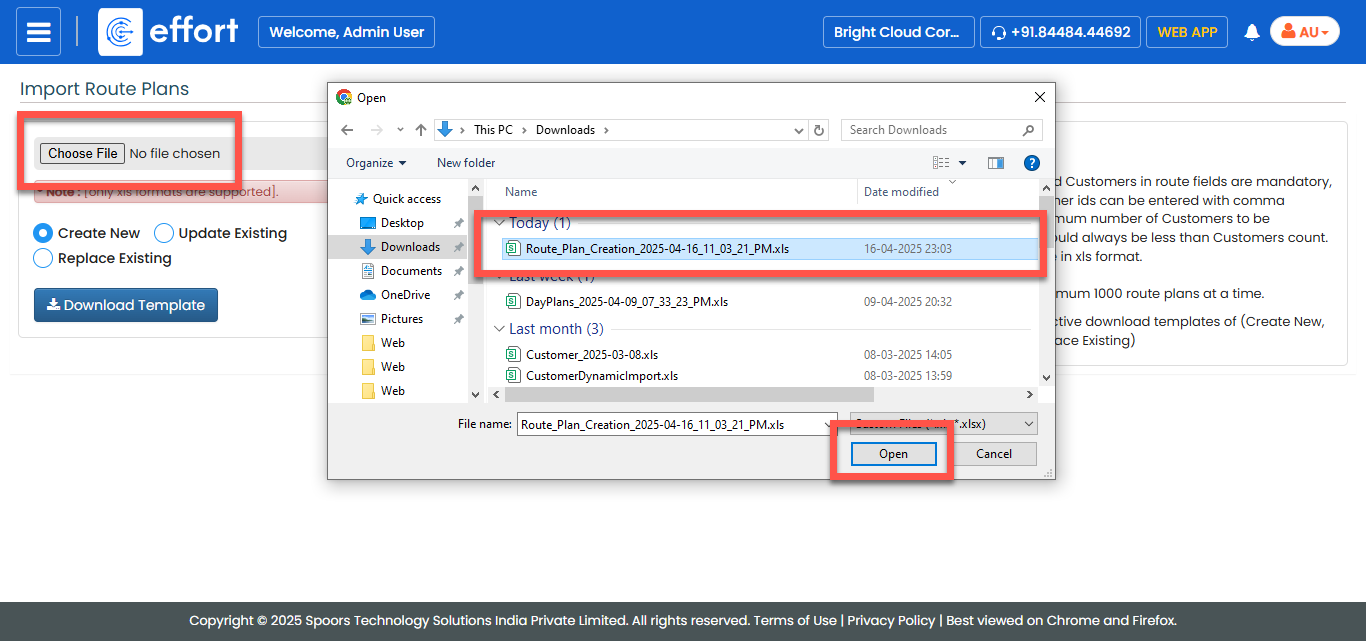Image resolution: width=1366 pixels, height=641 pixels.
Task: Select the Update Existing radio option
Action: tap(164, 233)
